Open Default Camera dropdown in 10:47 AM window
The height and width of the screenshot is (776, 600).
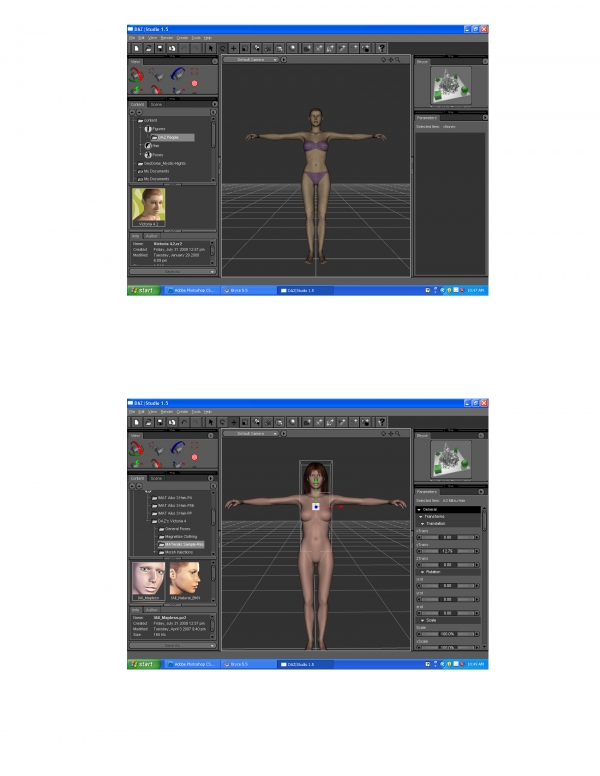pos(251,60)
